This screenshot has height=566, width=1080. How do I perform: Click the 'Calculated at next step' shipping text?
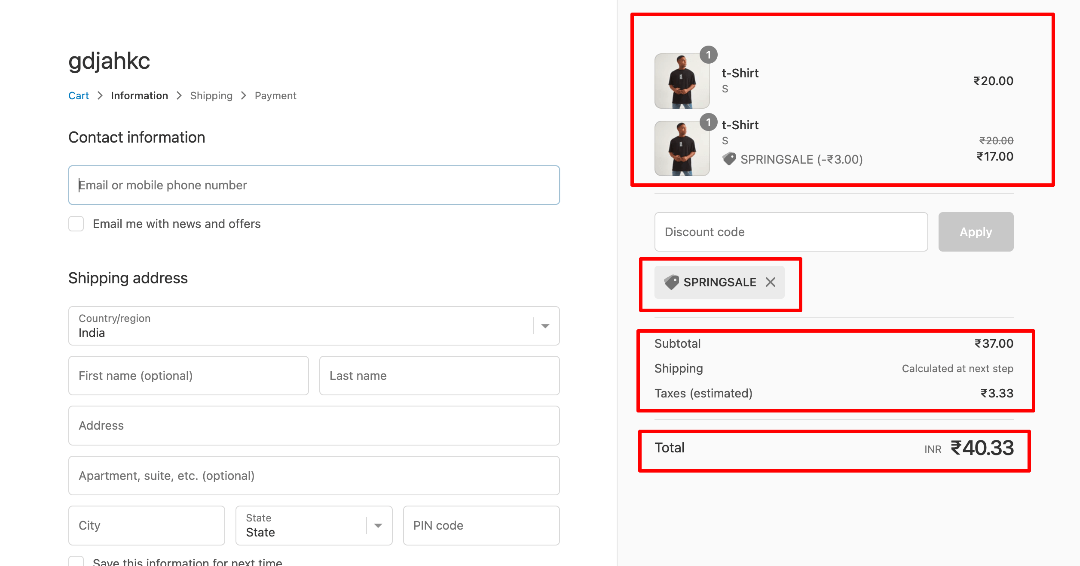pyautogui.click(x=957, y=369)
